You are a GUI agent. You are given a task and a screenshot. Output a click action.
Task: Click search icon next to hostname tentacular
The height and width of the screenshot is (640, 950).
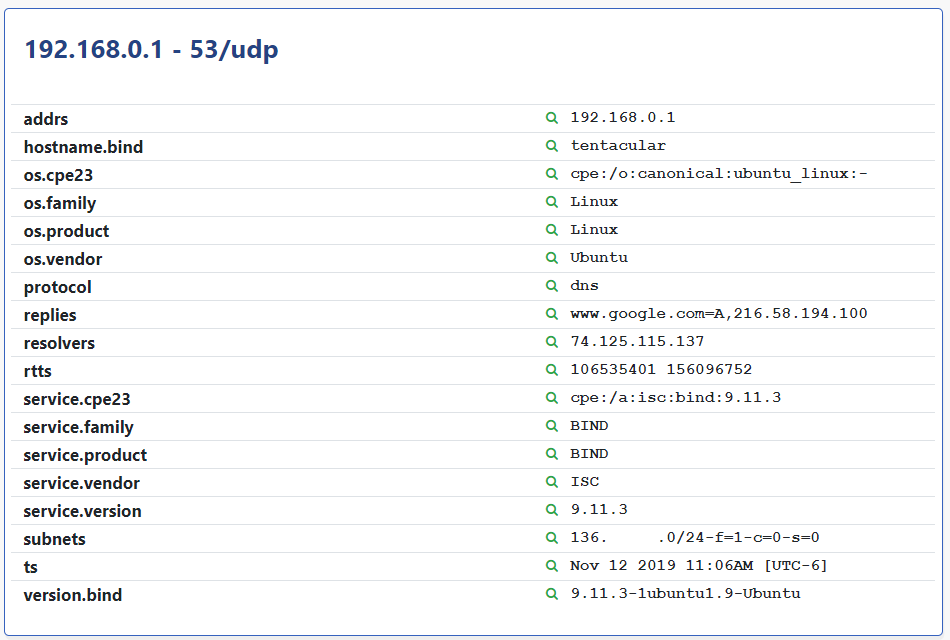(x=551, y=146)
